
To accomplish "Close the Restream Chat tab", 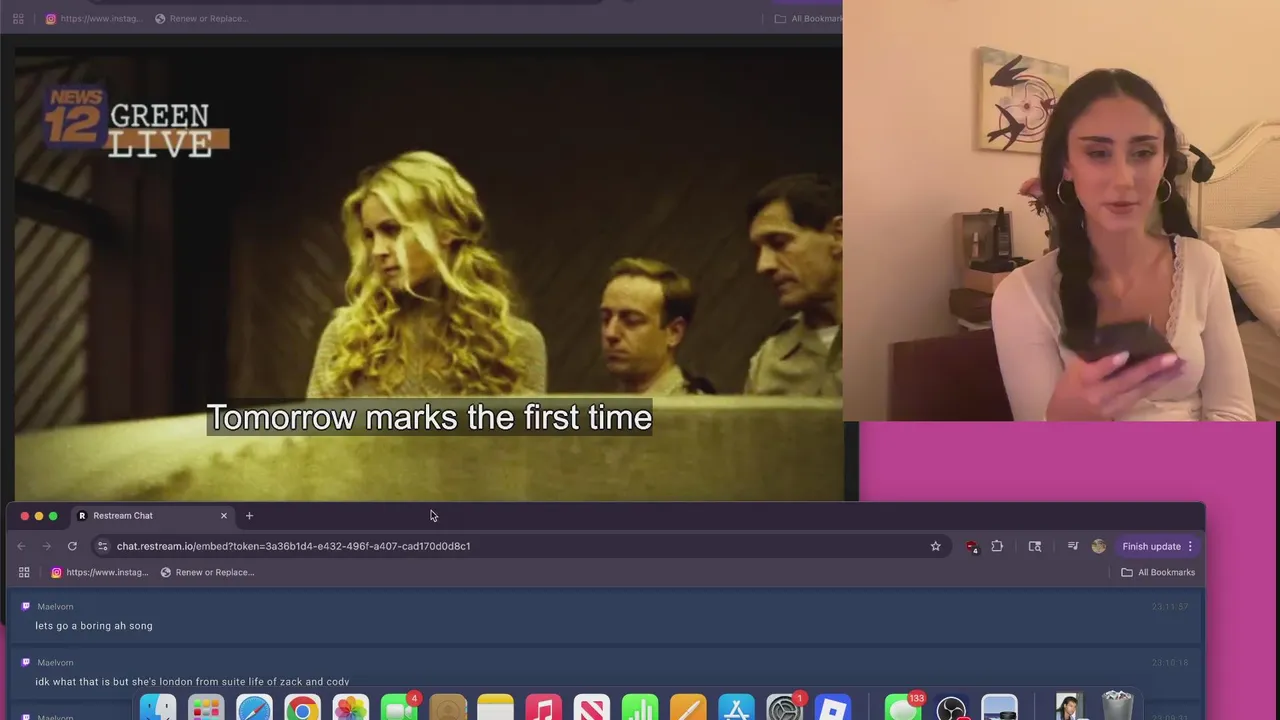I will pos(224,516).
